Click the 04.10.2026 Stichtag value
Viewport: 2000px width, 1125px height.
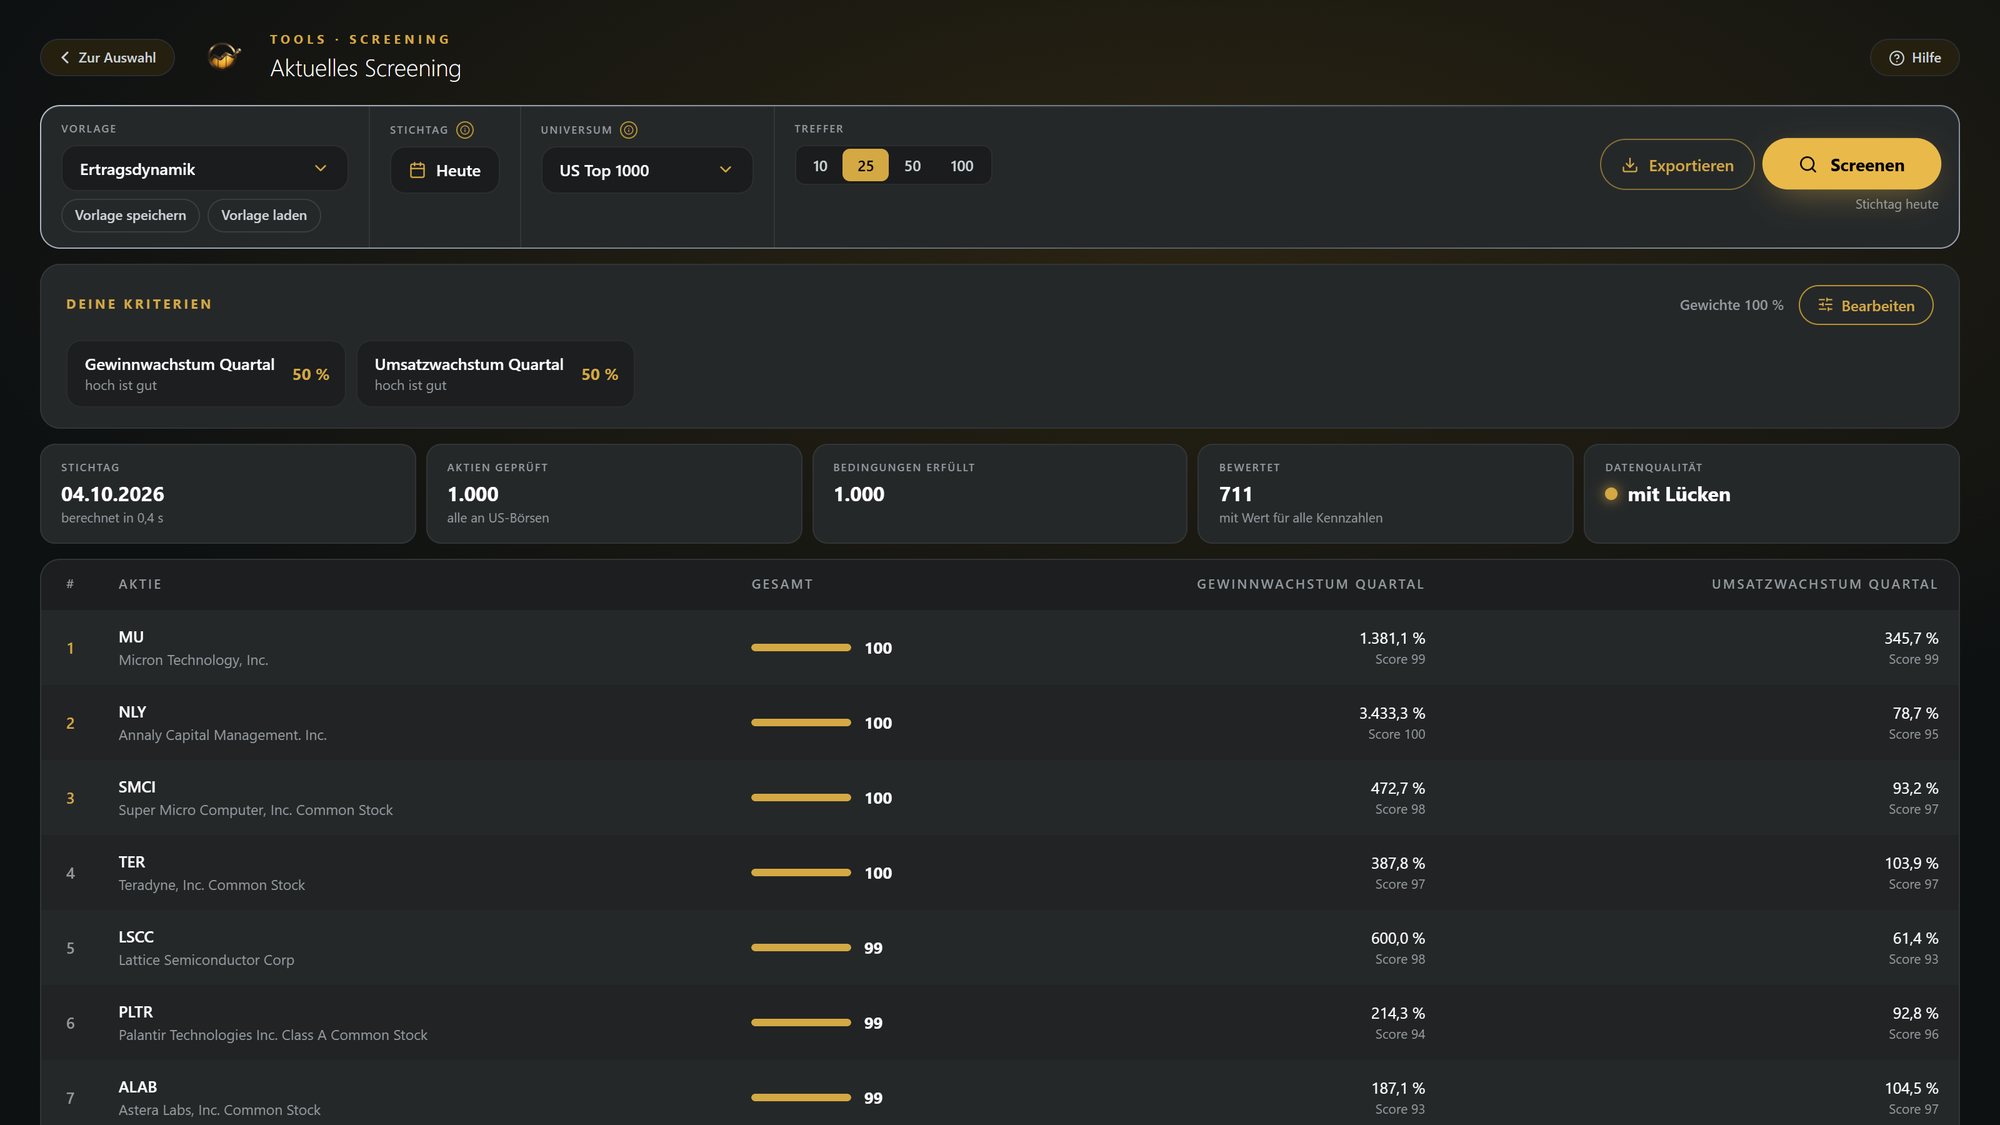coord(113,494)
